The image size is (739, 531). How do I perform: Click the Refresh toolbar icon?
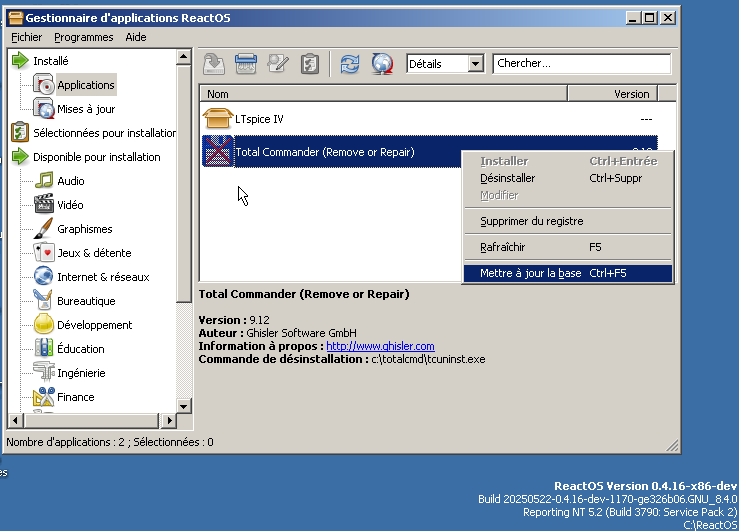[349, 64]
